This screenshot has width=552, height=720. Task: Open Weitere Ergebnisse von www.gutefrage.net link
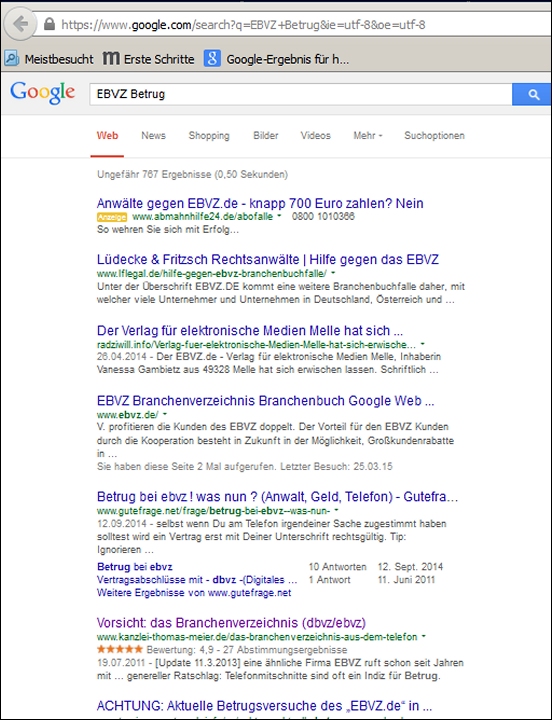point(194,593)
